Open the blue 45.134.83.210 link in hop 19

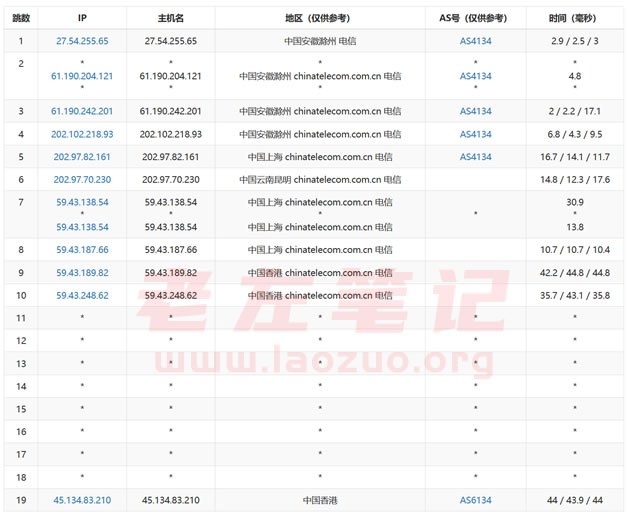click(x=82, y=500)
